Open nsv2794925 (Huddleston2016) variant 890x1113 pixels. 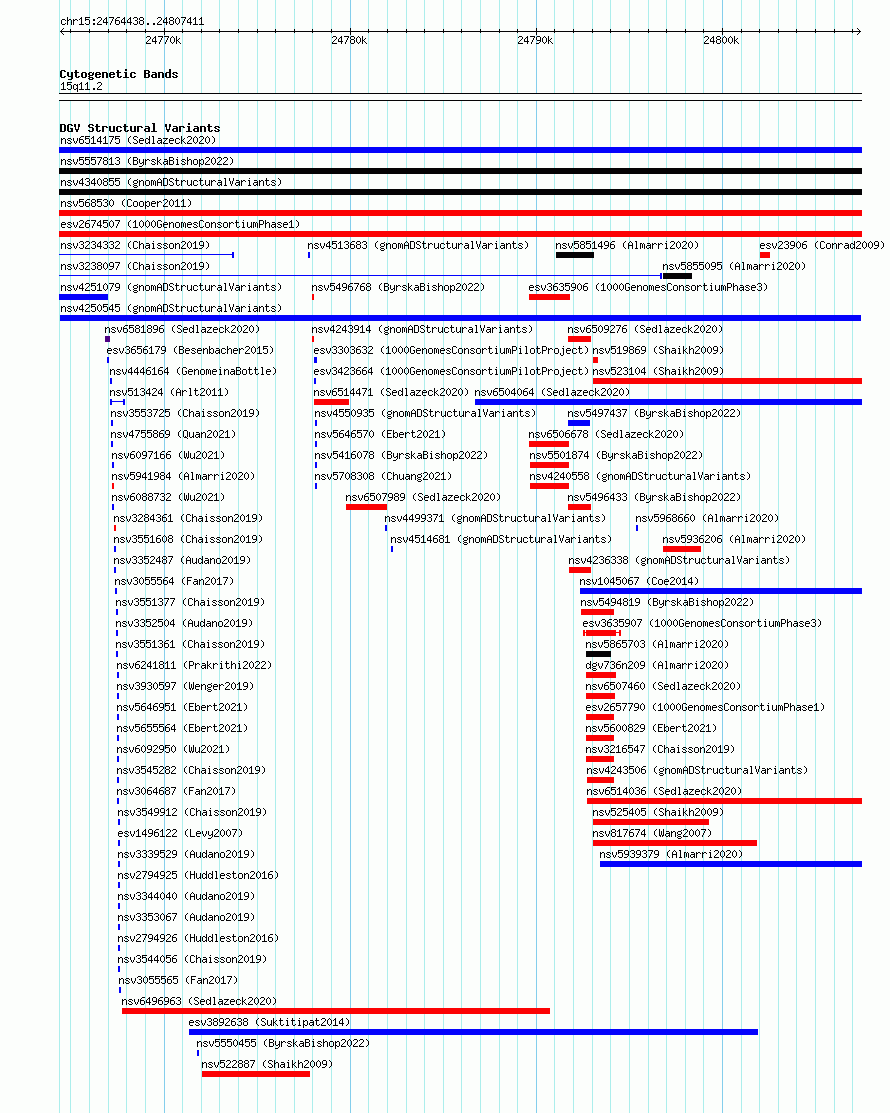tap(198, 875)
